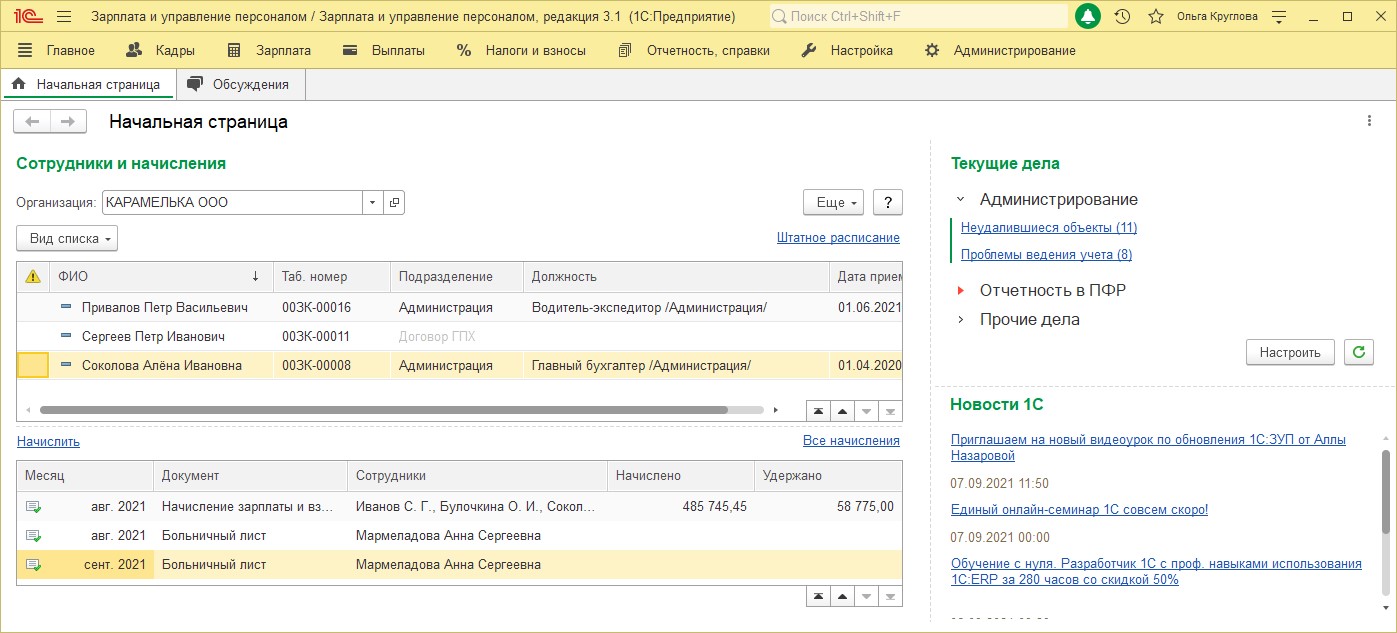Image resolution: width=1397 pixels, height=633 pixels.
Task: Open favorites star icon in title bar
Action: tap(1156, 17)
